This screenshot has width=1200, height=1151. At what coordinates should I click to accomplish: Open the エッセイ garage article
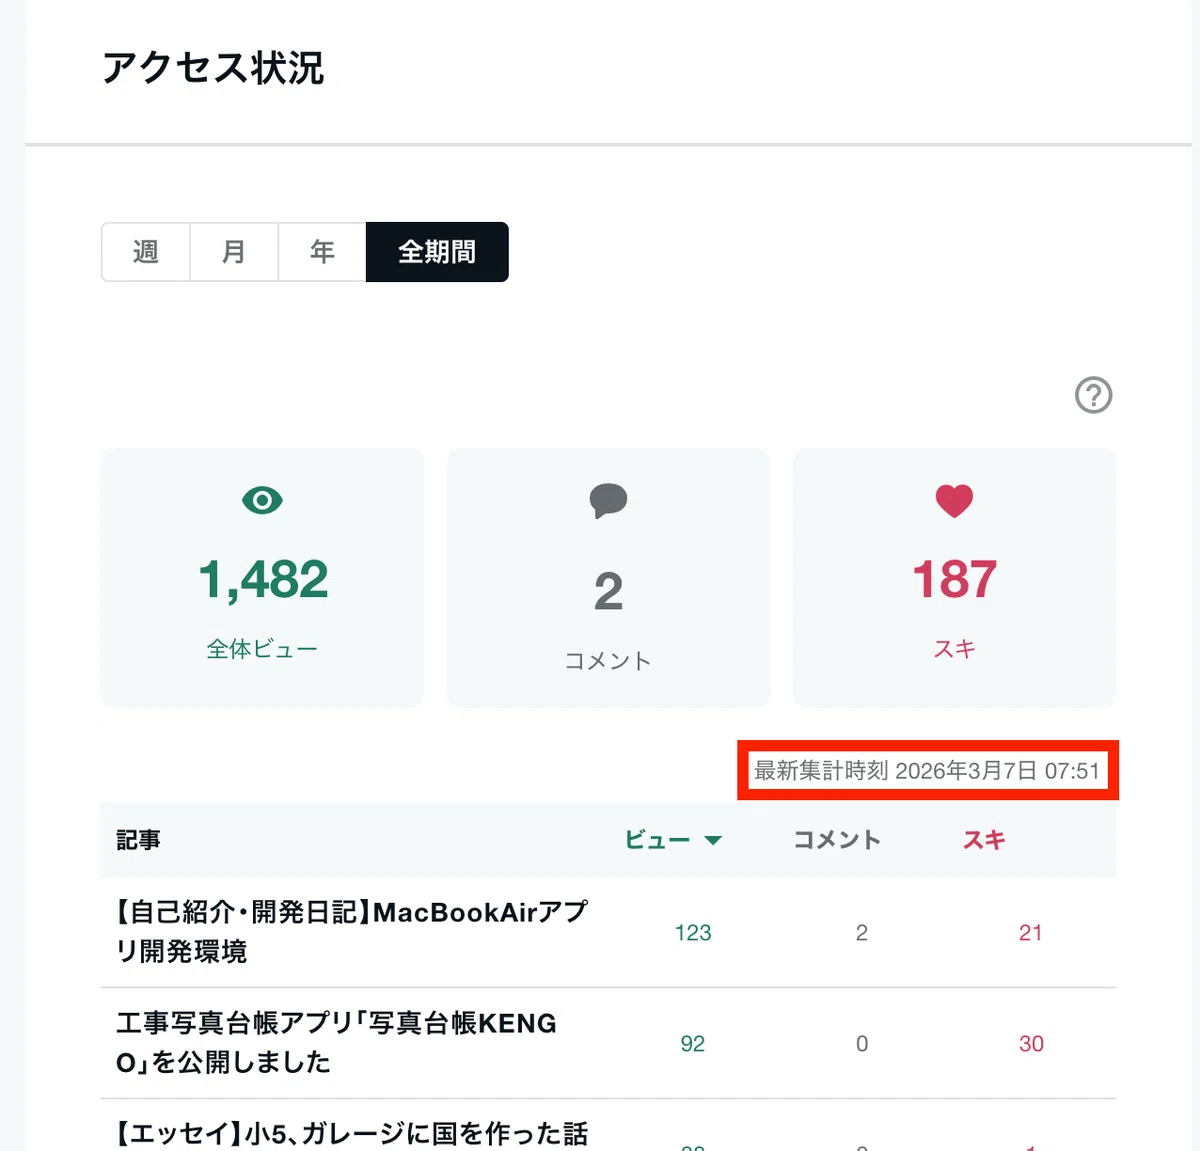(x=352, y=1134)
